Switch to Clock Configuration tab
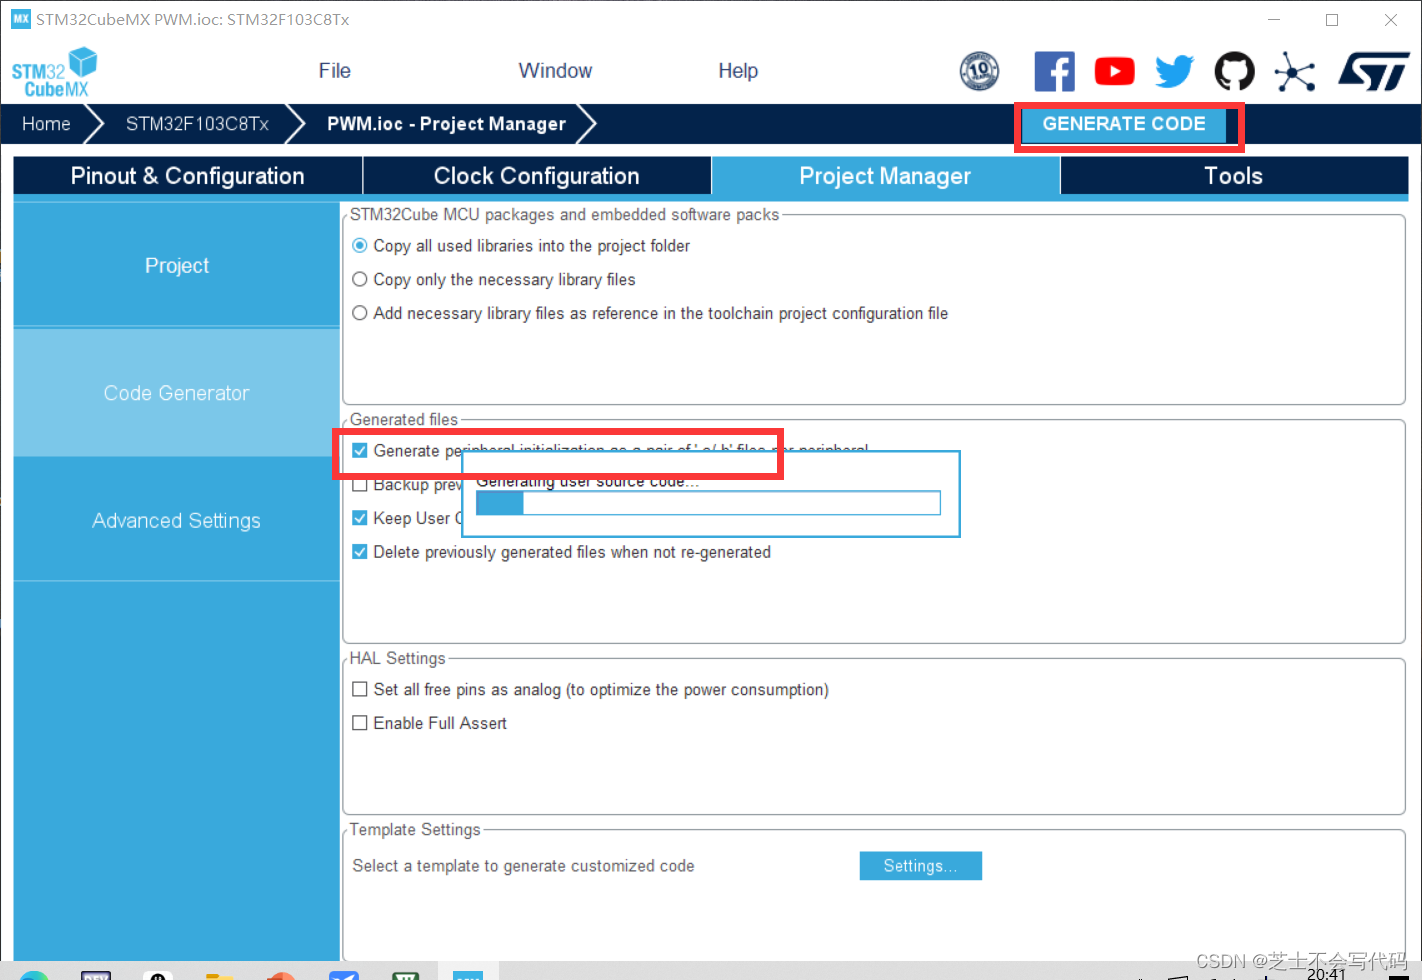Image resolution: width=1422 pixels, height=980 pixels. tap(537, 176)
